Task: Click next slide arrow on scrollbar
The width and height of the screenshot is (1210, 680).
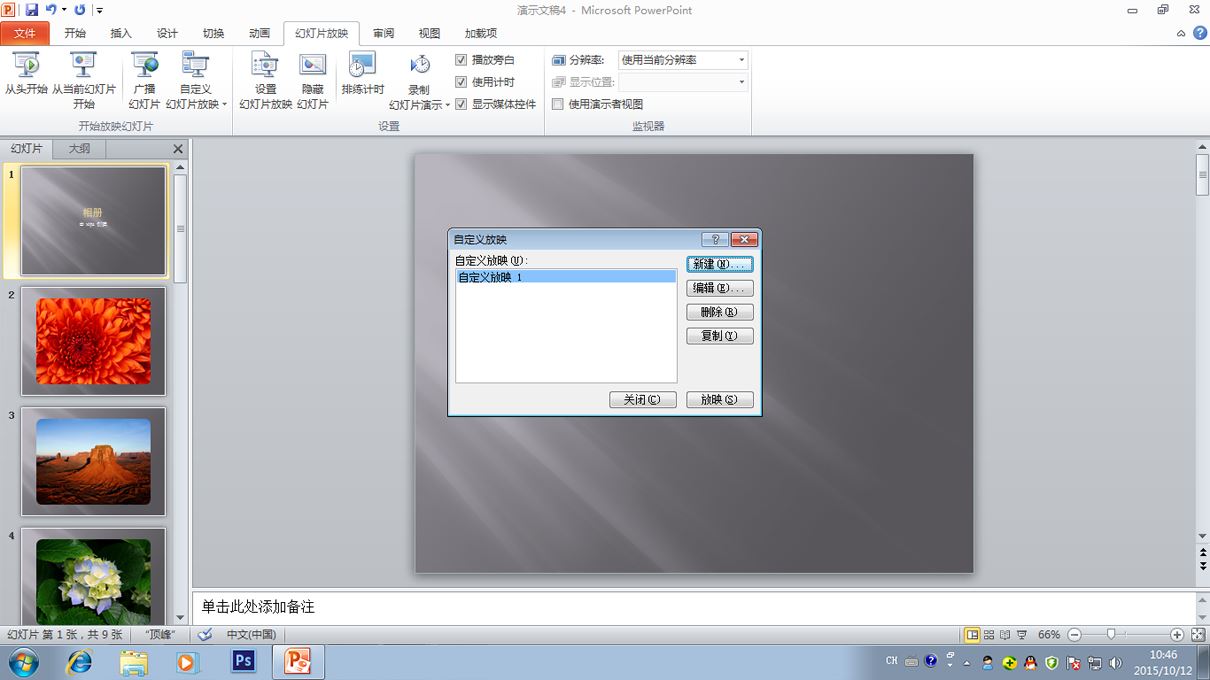Action: pyautogui.click(x=1203, y=565)
